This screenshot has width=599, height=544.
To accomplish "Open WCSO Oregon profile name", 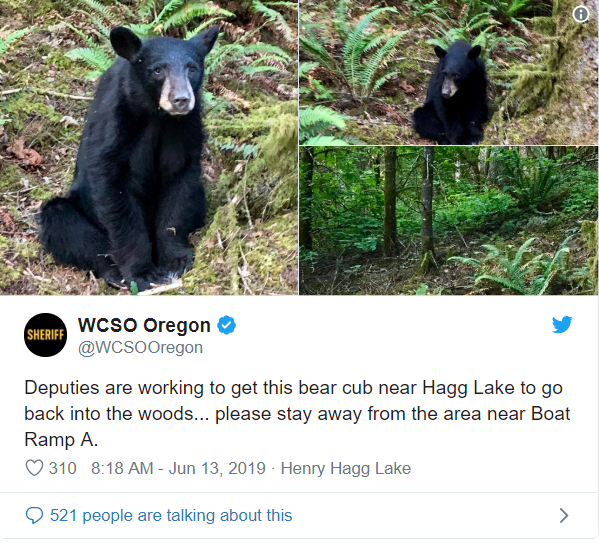I will (144, 325).
